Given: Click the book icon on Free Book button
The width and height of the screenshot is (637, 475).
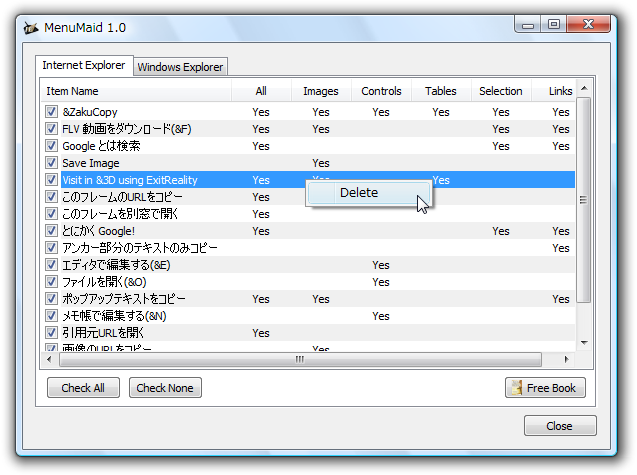Looking at the screenshot, I should (516, 388).
